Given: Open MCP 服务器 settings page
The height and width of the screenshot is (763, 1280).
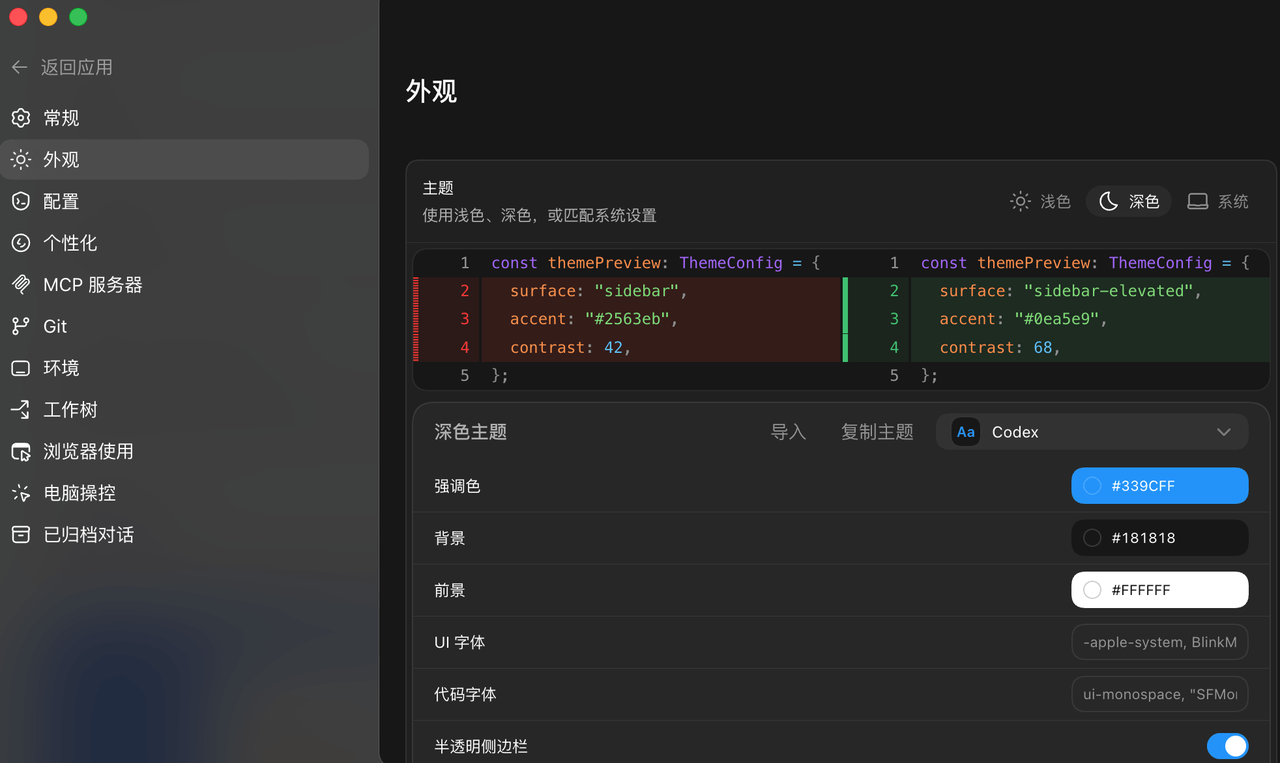Looking at the screenshot, I should tap(185, 285).
